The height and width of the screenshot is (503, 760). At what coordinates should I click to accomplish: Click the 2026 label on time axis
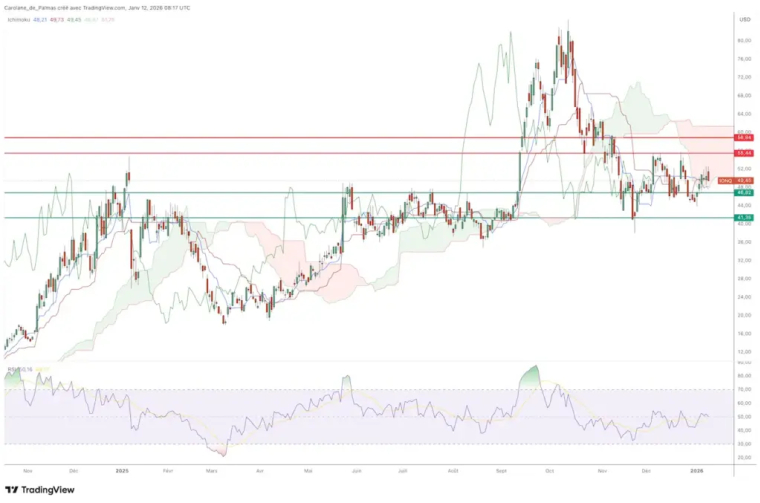click(697, 471)
